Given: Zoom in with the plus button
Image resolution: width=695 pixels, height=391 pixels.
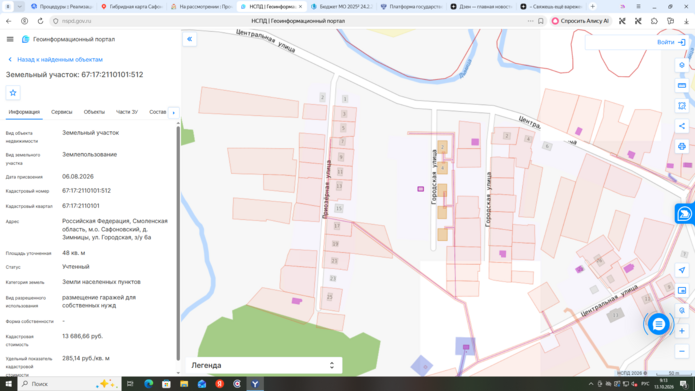Looking at the screenshot, I should tap(682, 331).
